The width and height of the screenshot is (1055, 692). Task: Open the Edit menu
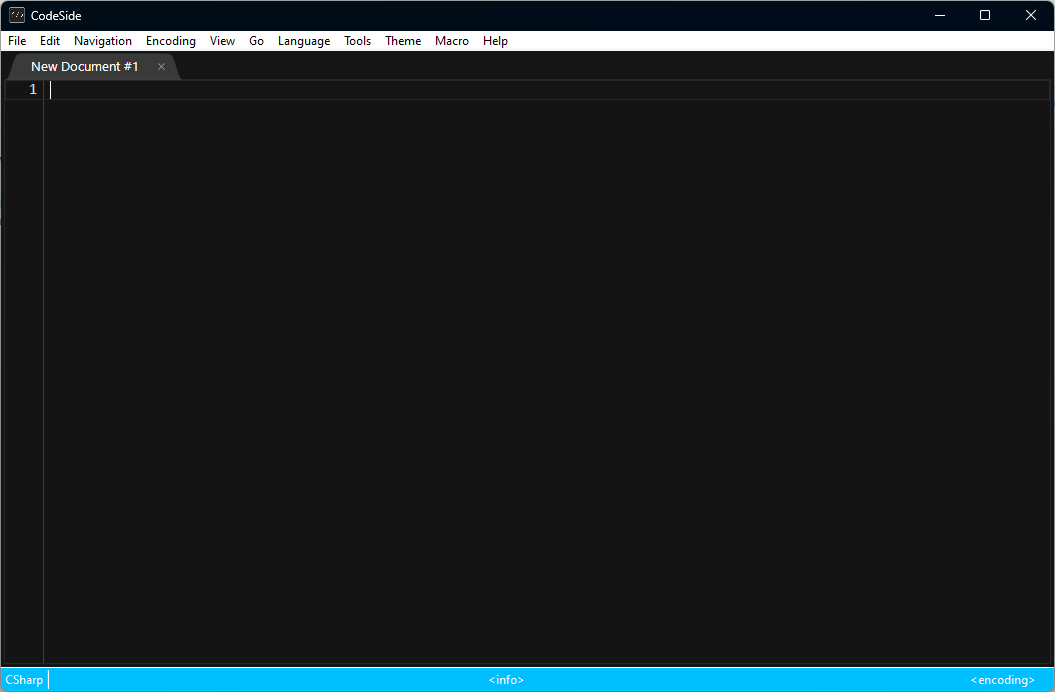pos(49,41)
